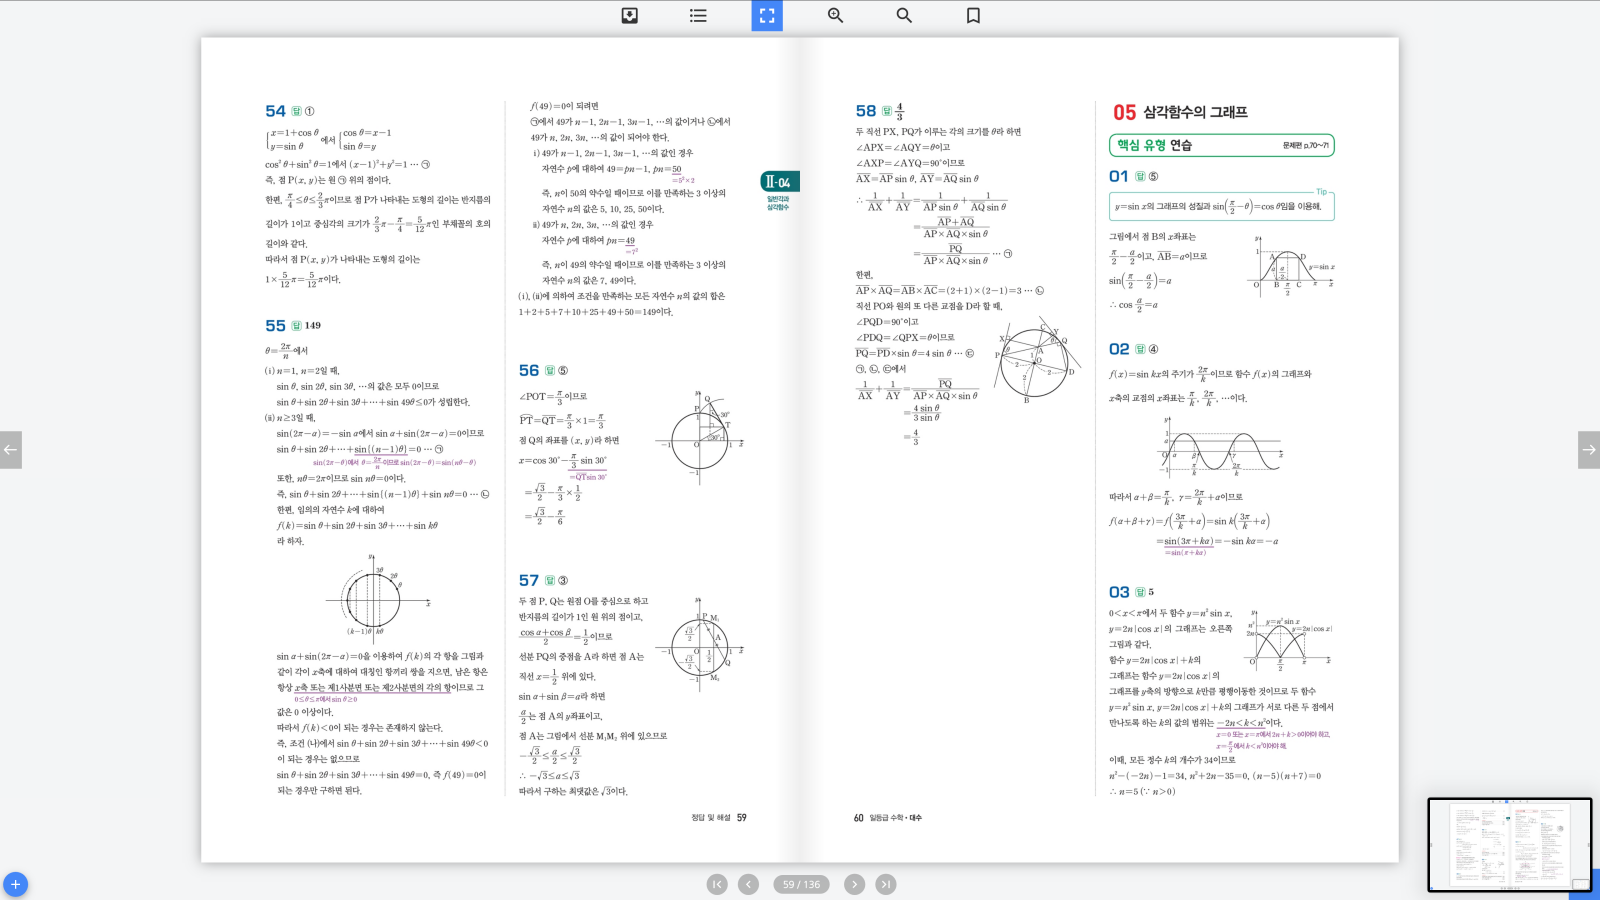The image size is (1600, 900).
Task: Jump to the first page
Action: pyautogui.click(x=717, y=884)
